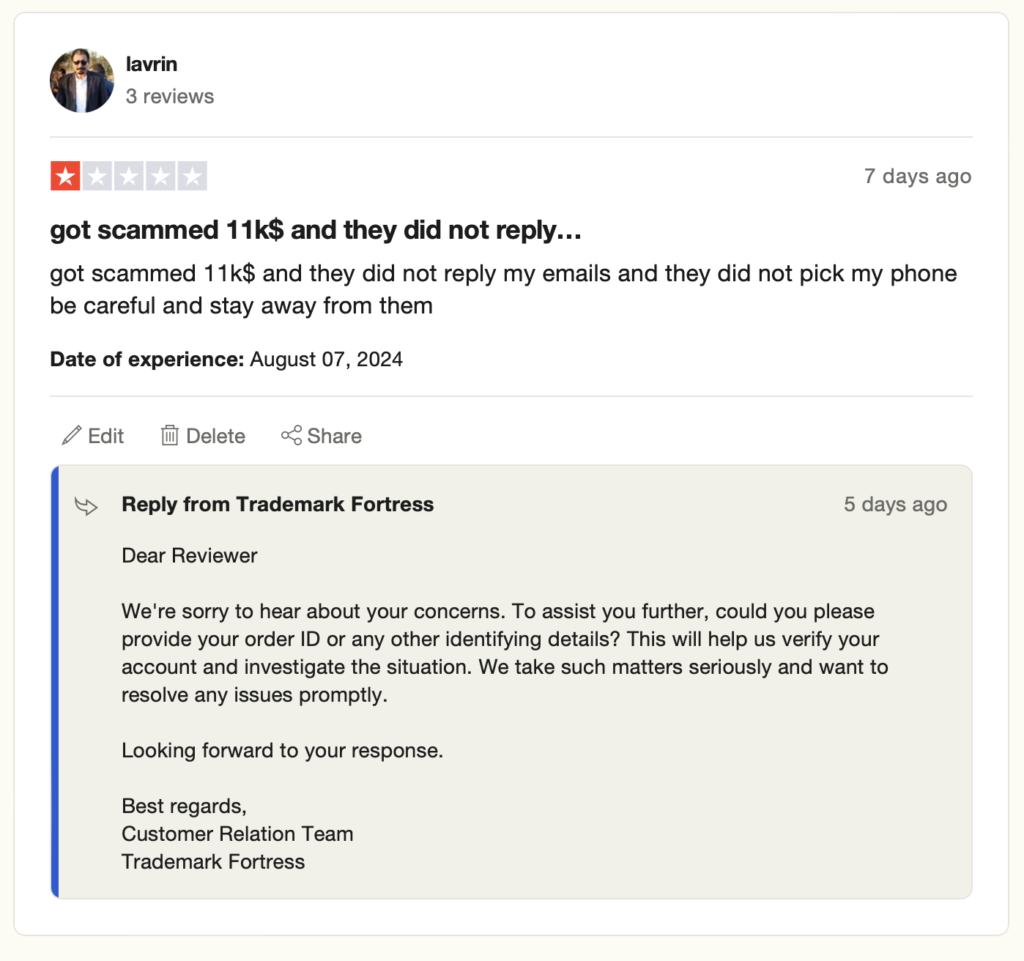Viewport: 1024px width, 961px height.
Task: Click the "7 days ago" review timestamp
Action: pyautogui.click(x=917, y=177)
